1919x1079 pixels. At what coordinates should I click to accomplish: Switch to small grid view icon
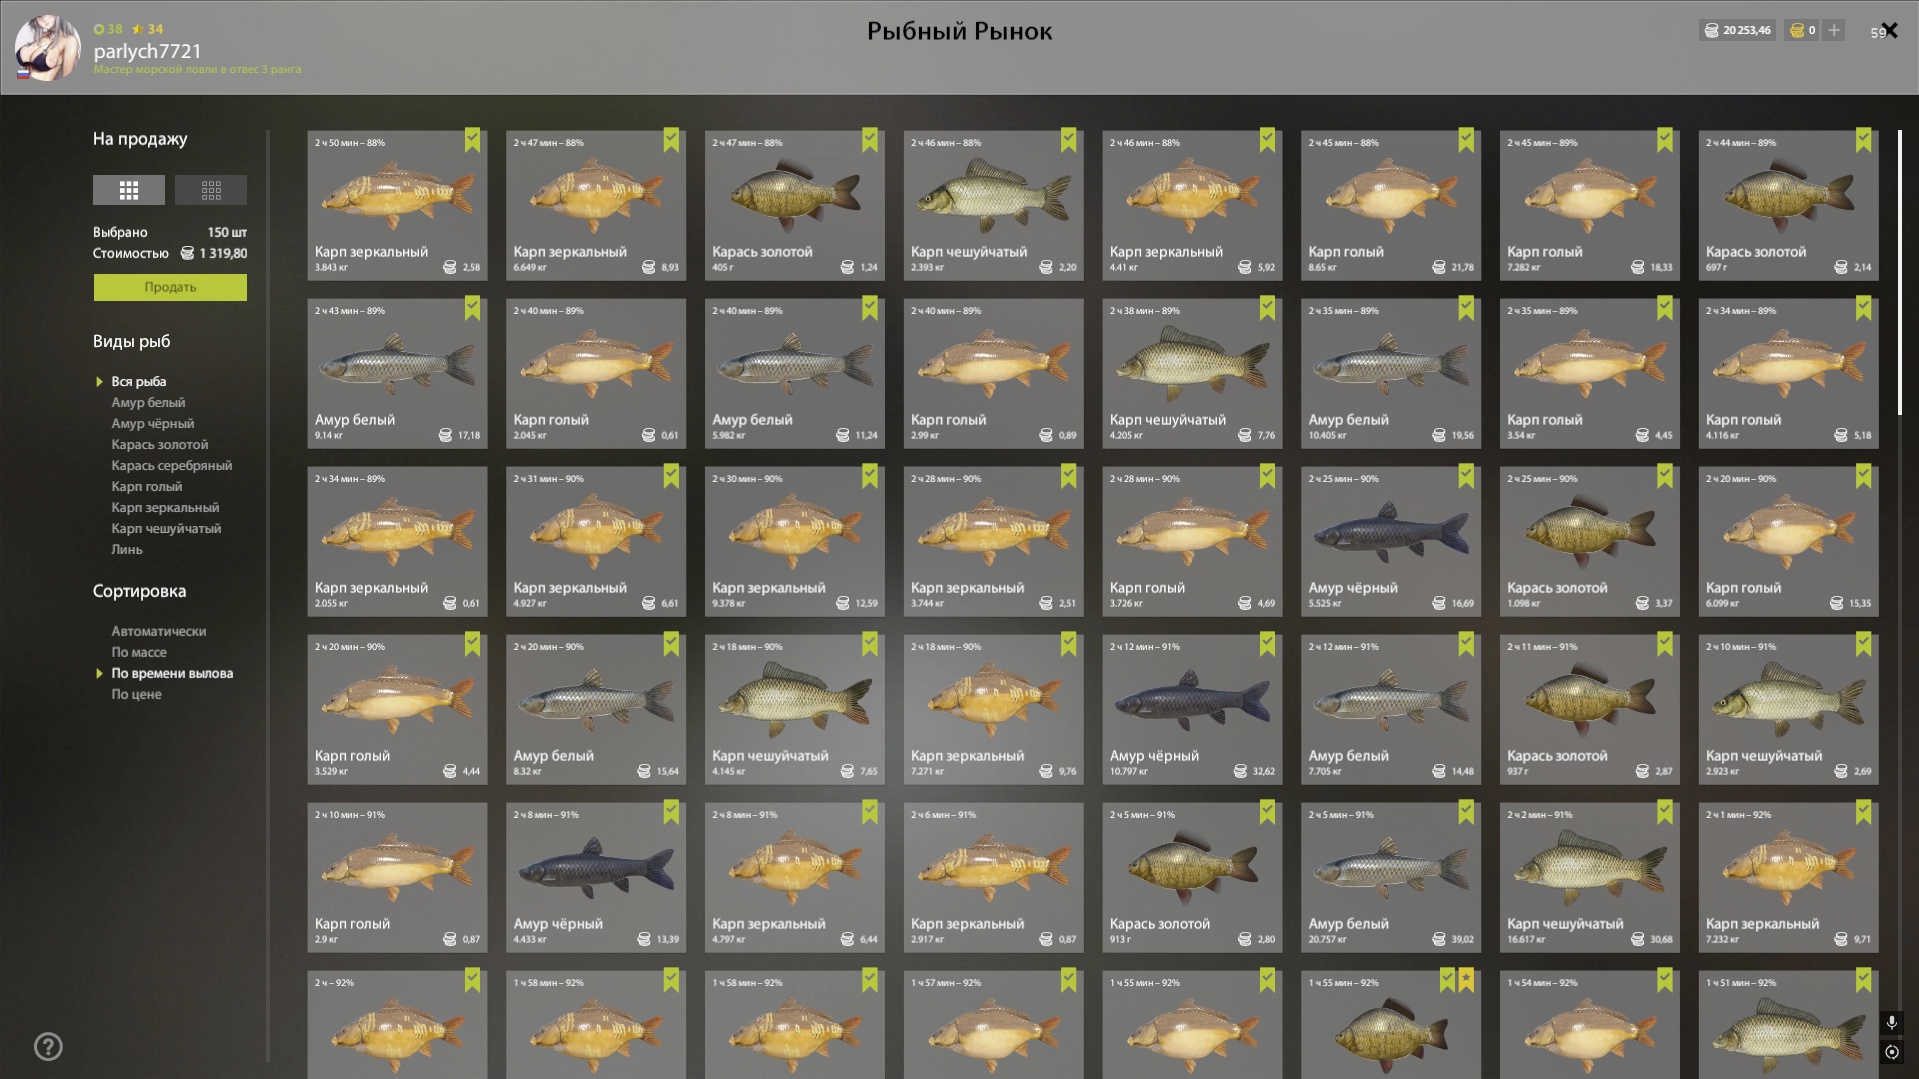point(211,190)
